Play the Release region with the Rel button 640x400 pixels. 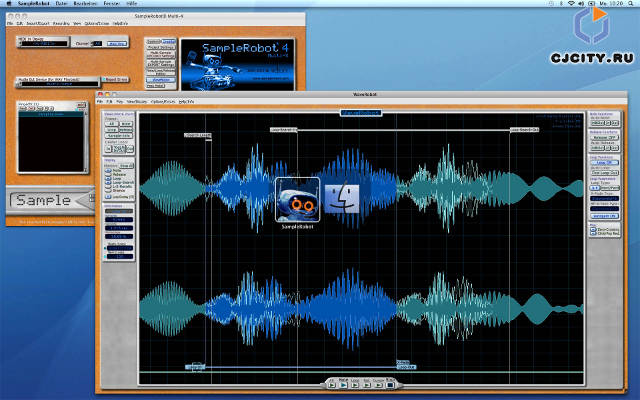pos(367,385)
